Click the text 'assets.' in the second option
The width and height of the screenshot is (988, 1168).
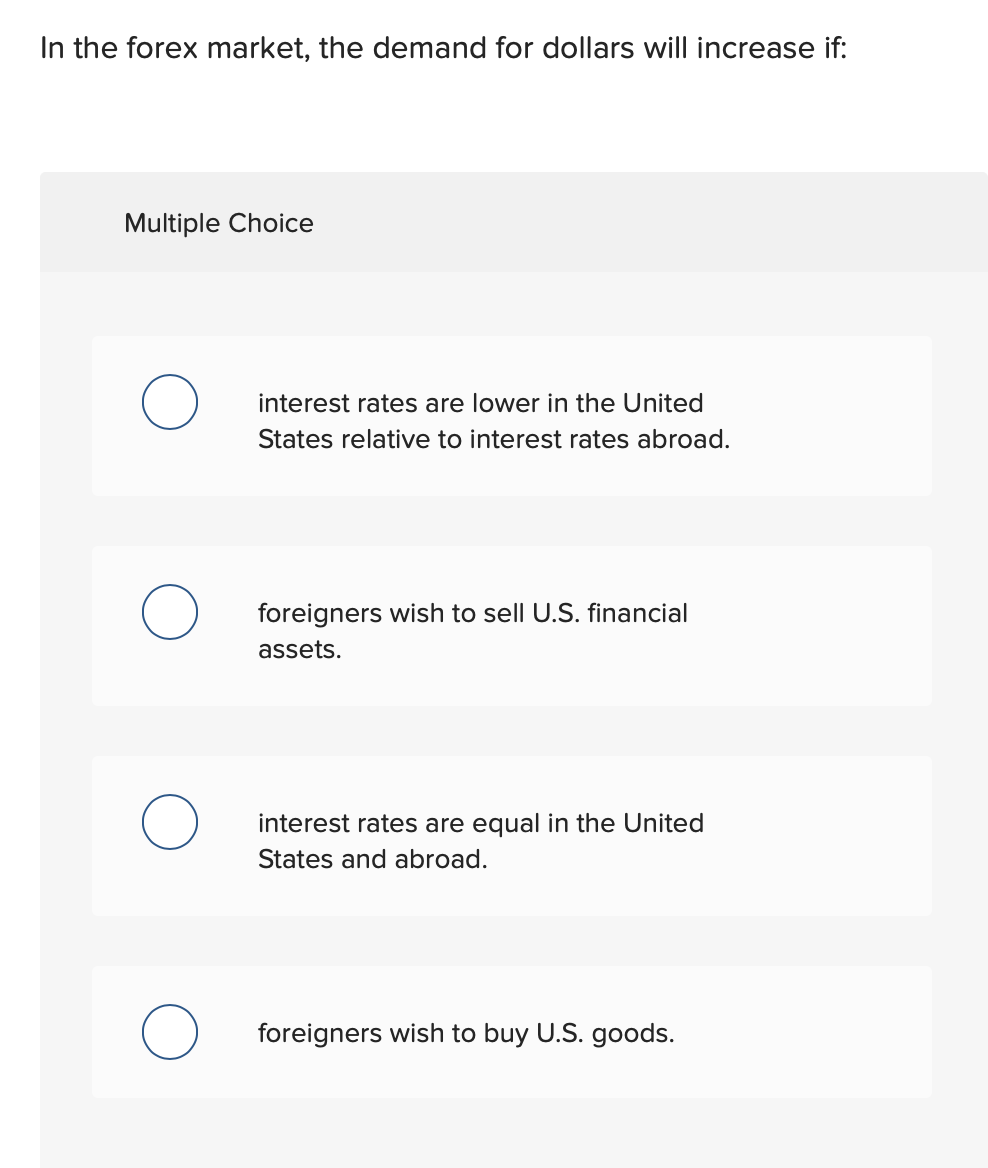tap(300, 649)
